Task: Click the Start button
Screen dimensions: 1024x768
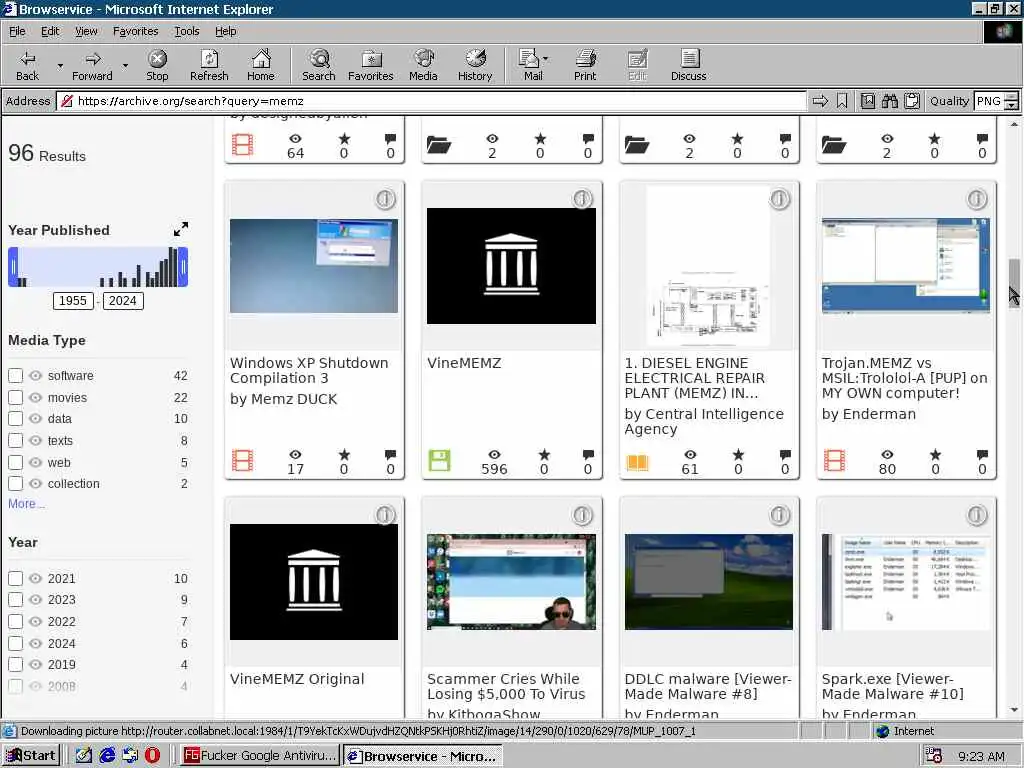Action: coord(31,756)
